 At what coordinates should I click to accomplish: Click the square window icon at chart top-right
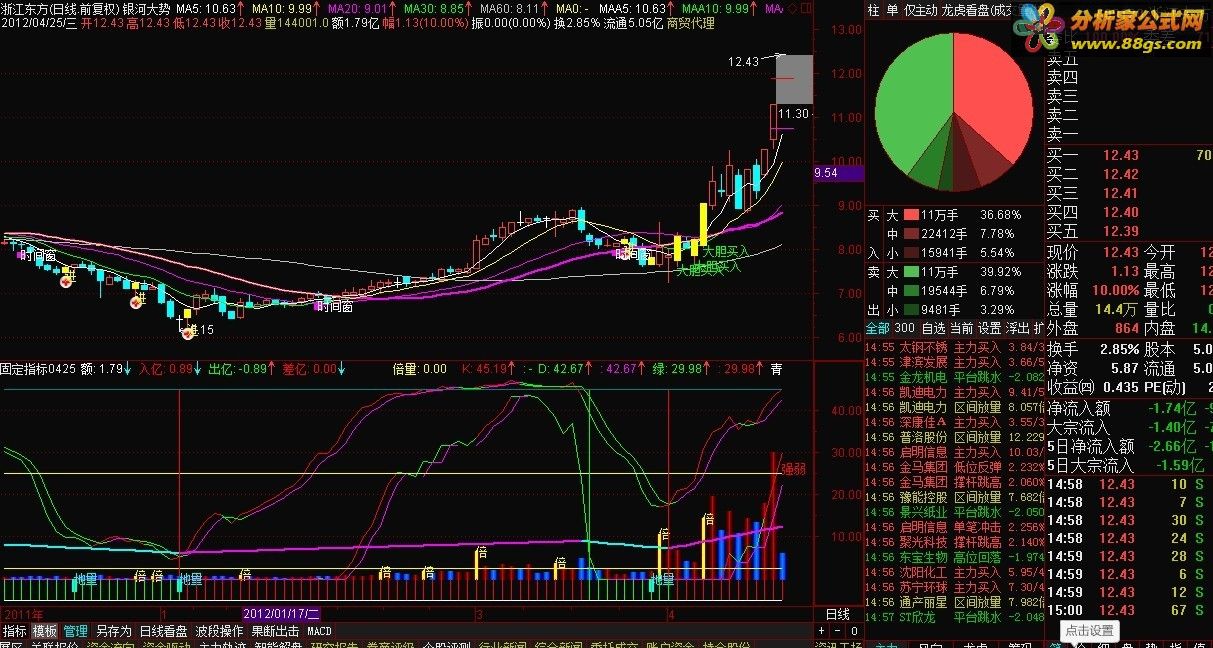pyautogui.click(x=806, y=8)
